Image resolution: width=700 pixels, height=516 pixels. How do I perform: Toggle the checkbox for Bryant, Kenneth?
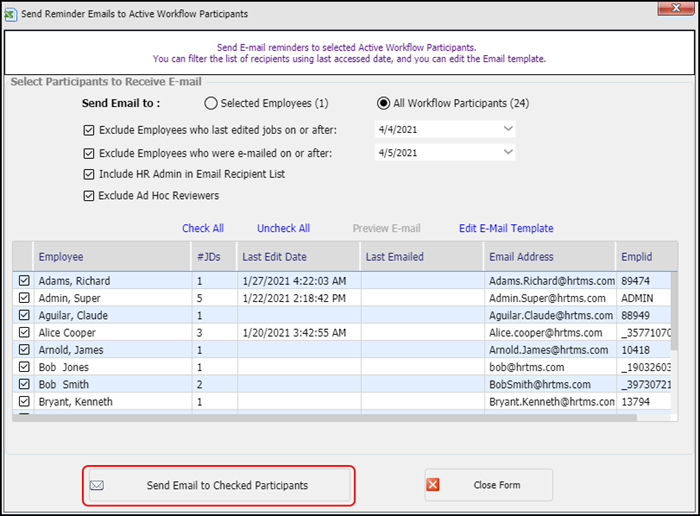[x=24, y=402]
